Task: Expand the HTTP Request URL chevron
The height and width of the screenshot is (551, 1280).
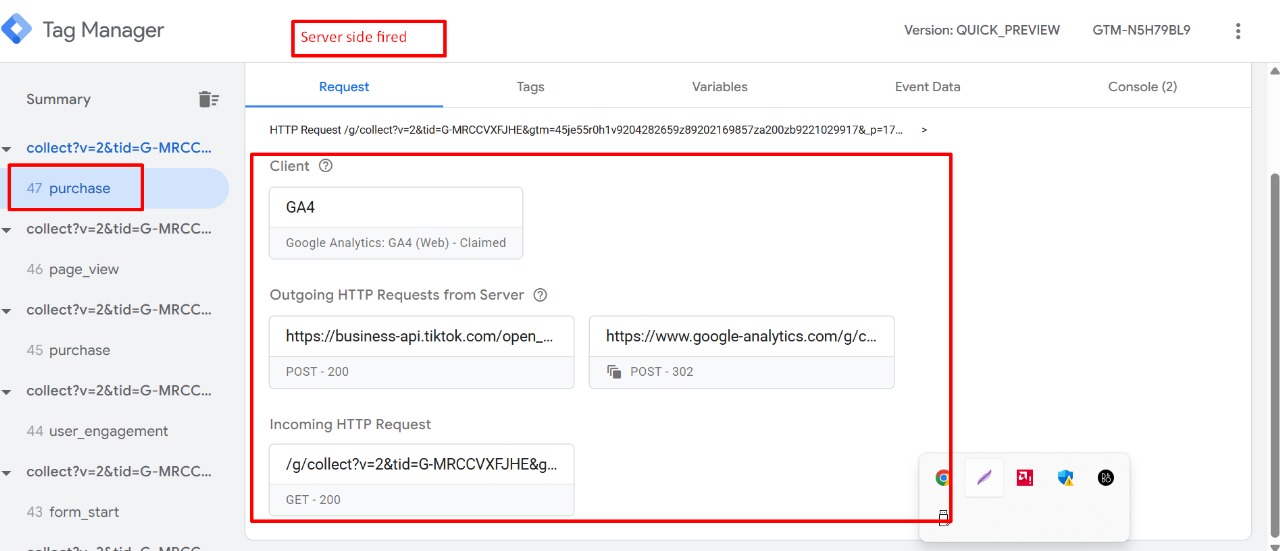Action: click(x=924, y=130)
